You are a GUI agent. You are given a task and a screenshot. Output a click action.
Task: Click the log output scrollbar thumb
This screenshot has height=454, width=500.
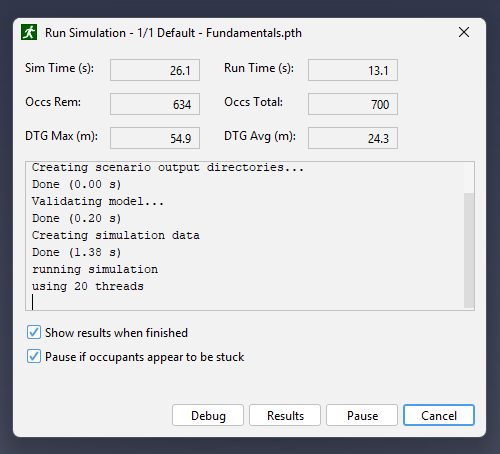tap(469, 250)
